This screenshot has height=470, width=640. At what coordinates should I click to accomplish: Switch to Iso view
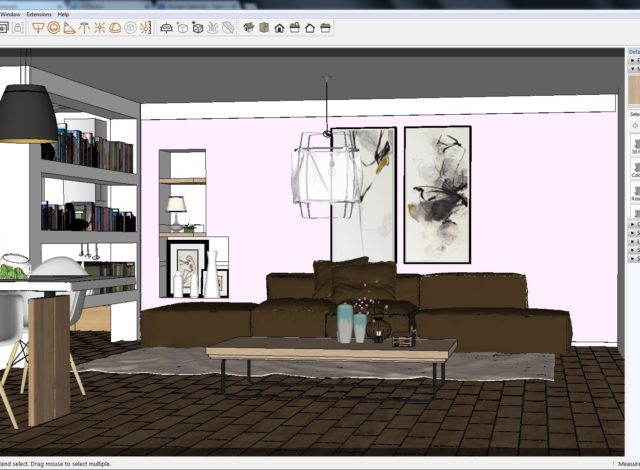pos(249,28)
